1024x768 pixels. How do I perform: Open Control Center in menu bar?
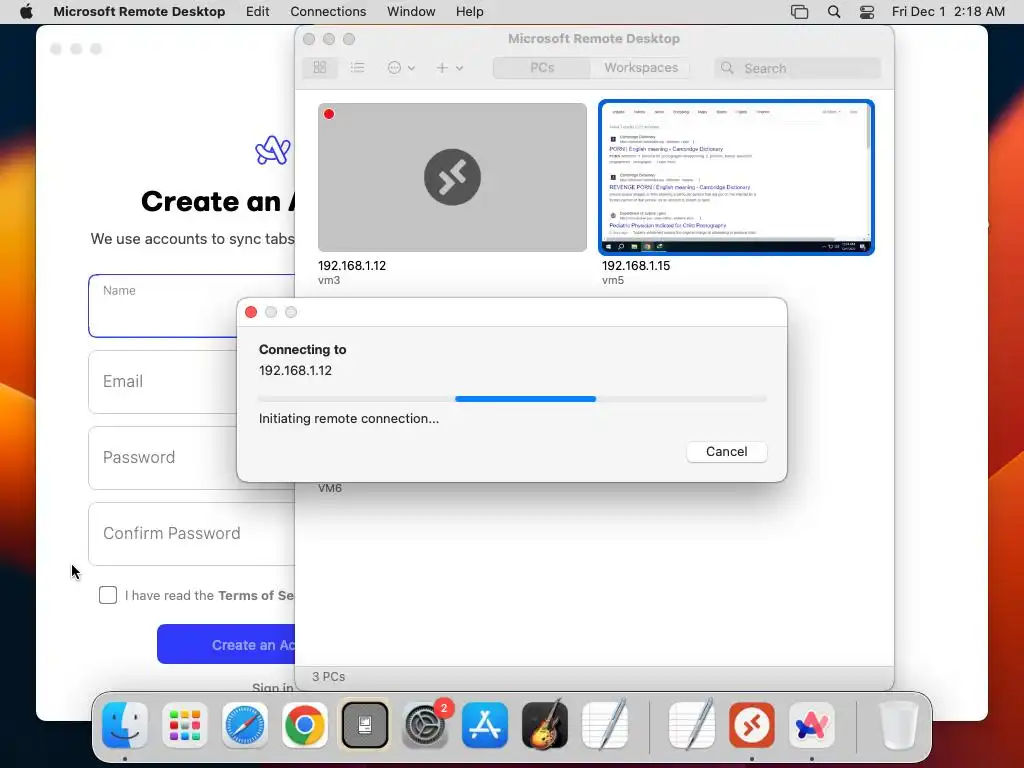click(867, 12)
